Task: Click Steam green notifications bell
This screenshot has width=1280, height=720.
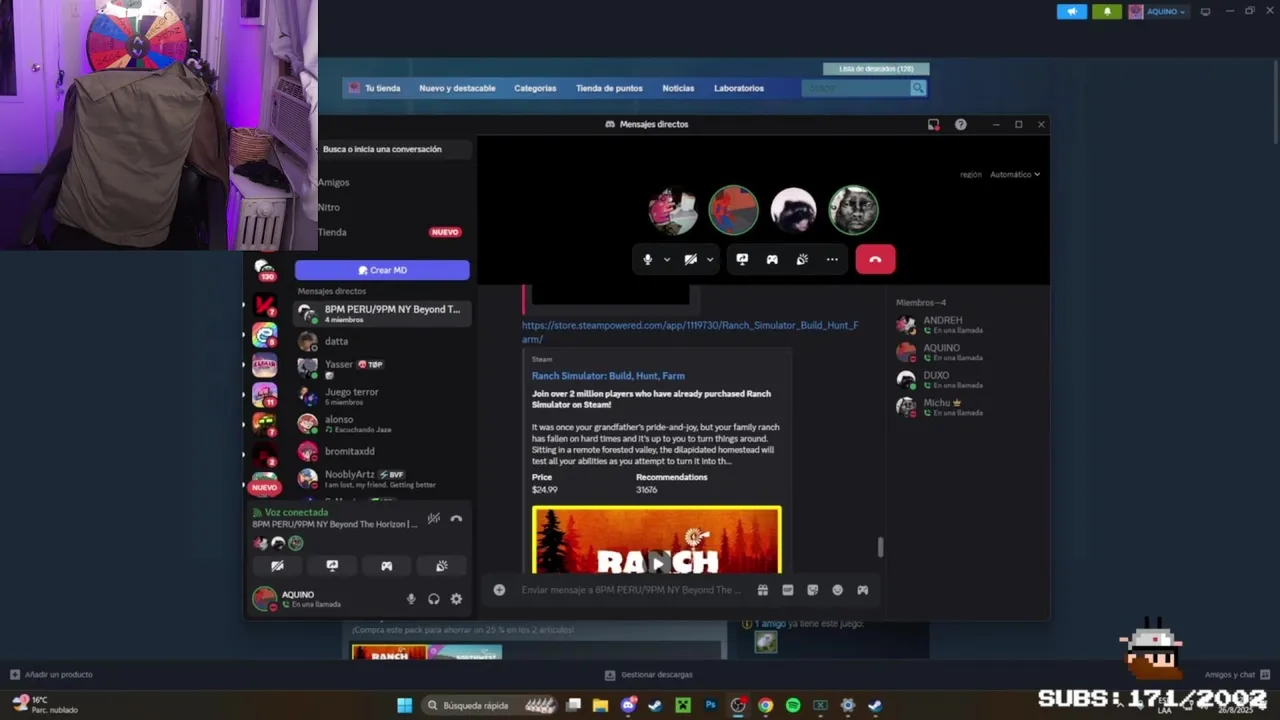Action: (x=1107, y=12)
